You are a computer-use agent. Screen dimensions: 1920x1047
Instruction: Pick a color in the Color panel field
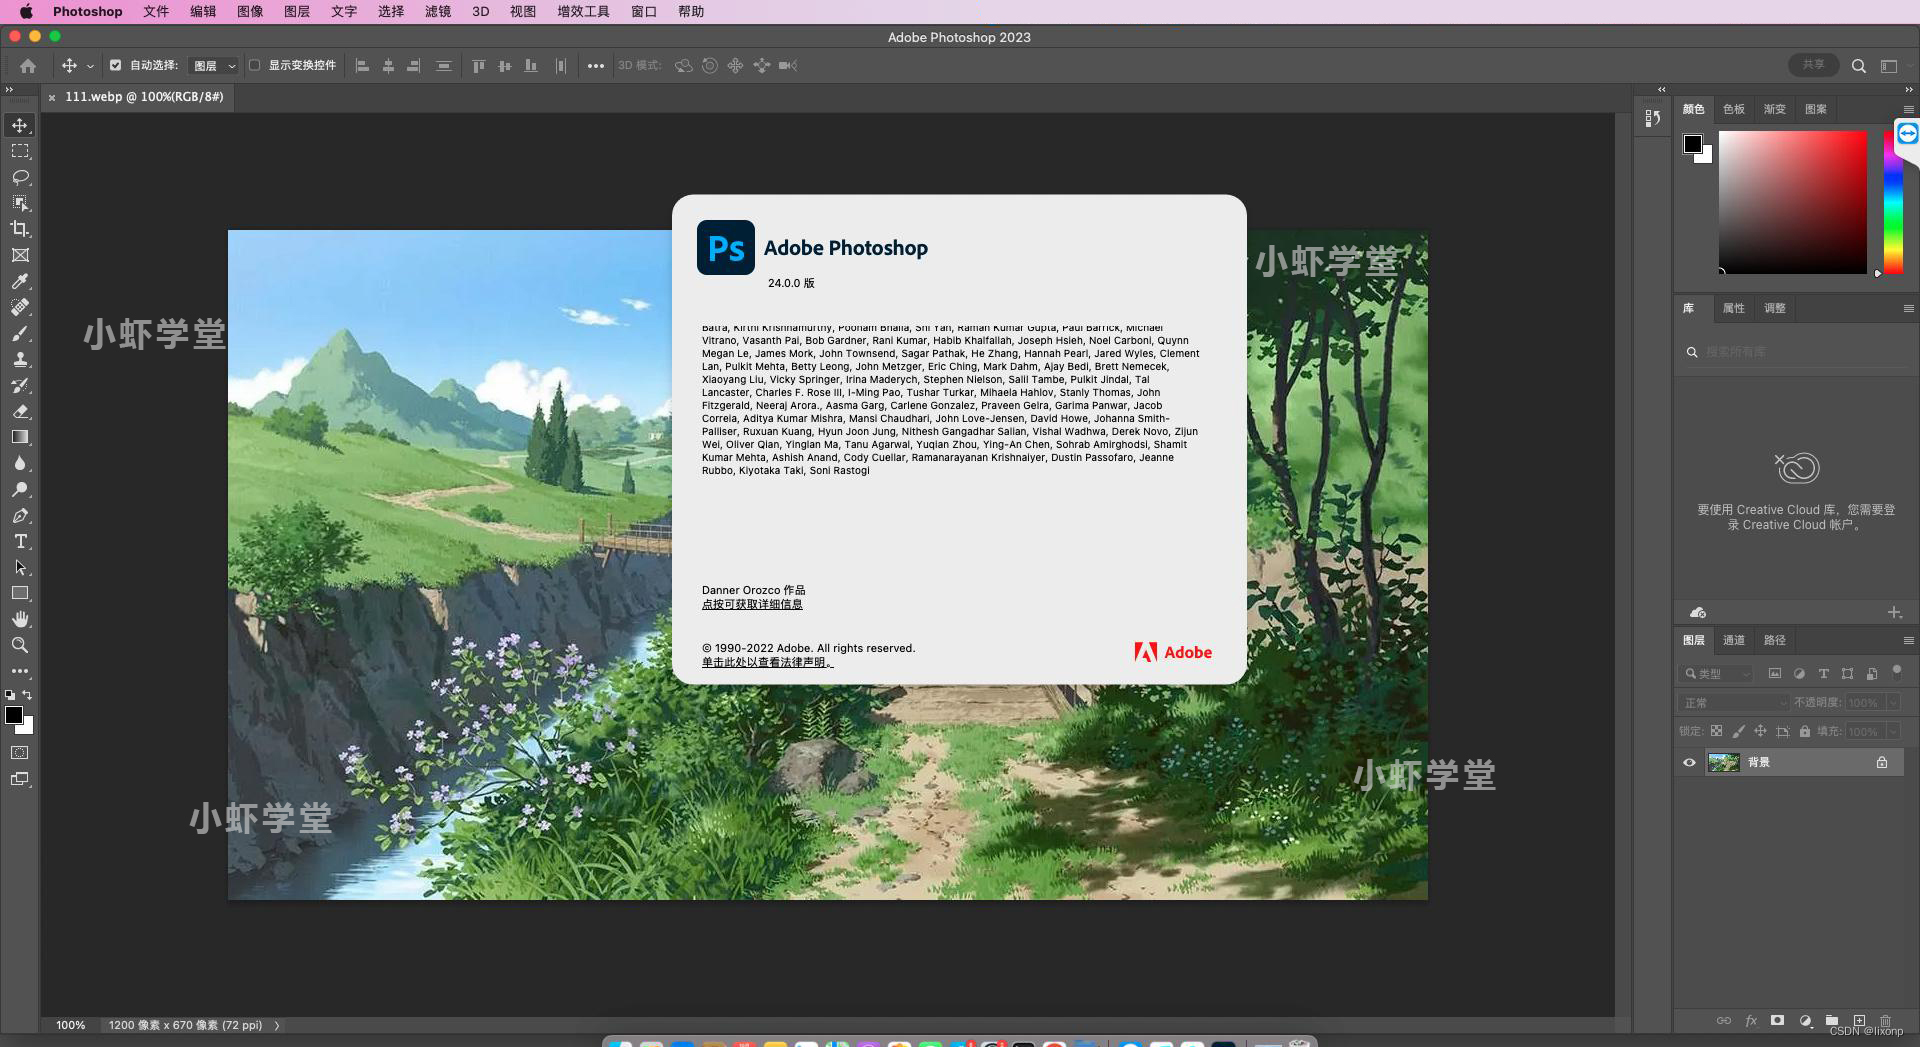1793,202
